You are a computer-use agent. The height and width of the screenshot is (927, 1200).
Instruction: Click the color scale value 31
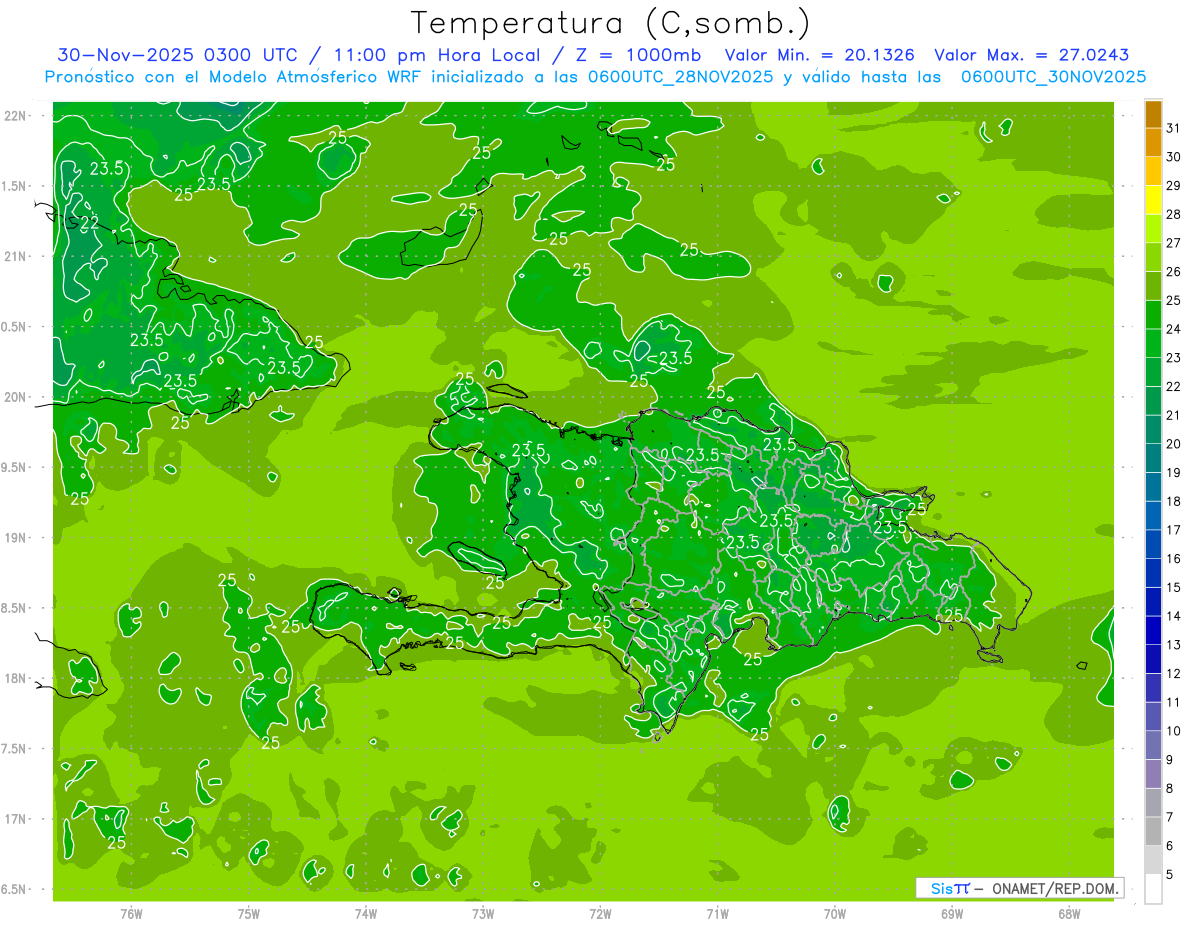(1174, 128)
